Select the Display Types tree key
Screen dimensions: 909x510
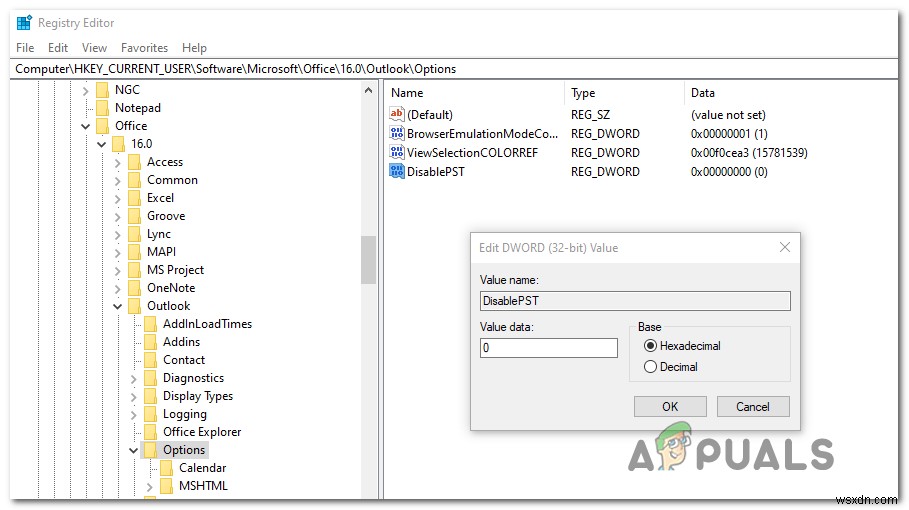click(198, 396)
